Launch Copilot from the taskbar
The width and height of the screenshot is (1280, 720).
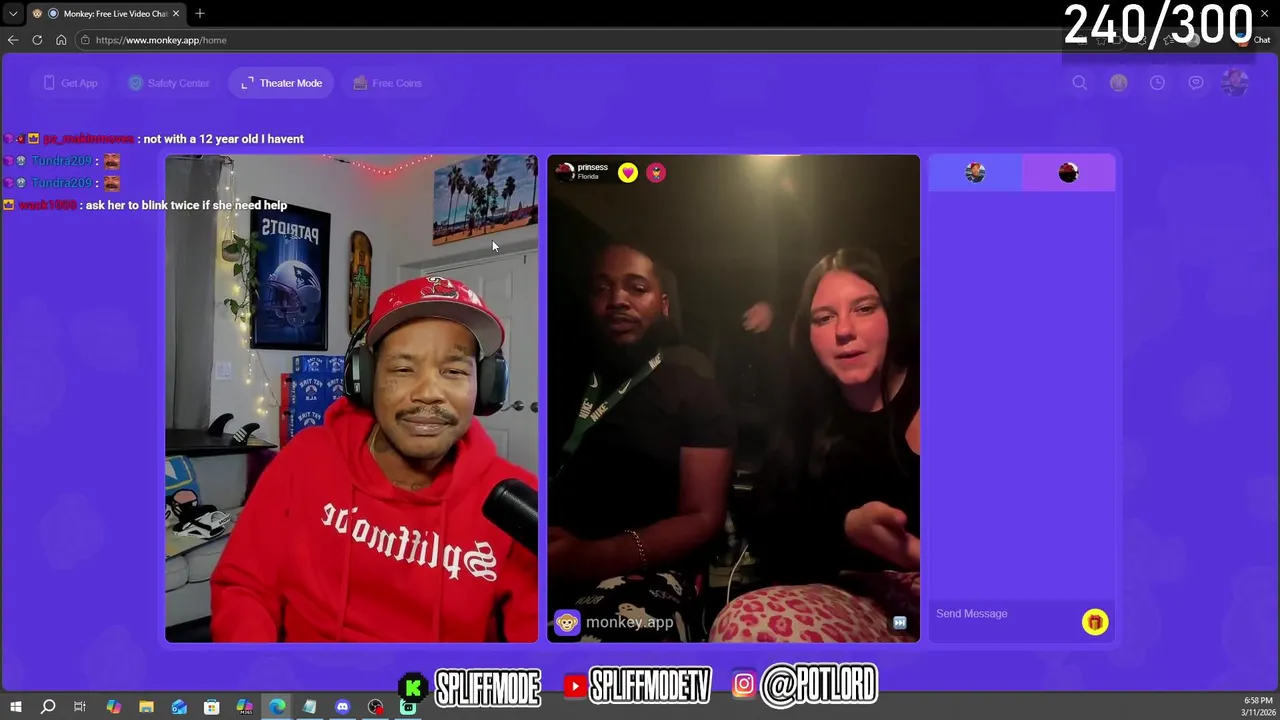(113, 707)
